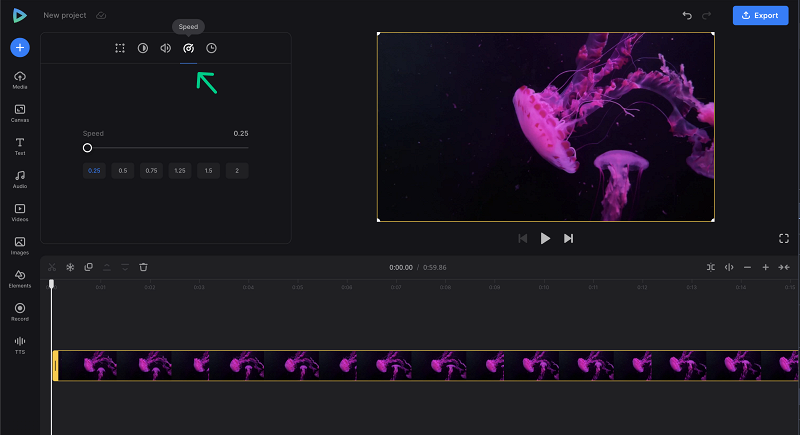Delete the selected clip with trash icon
Screen dimensions: 800x435
point(143,267)
